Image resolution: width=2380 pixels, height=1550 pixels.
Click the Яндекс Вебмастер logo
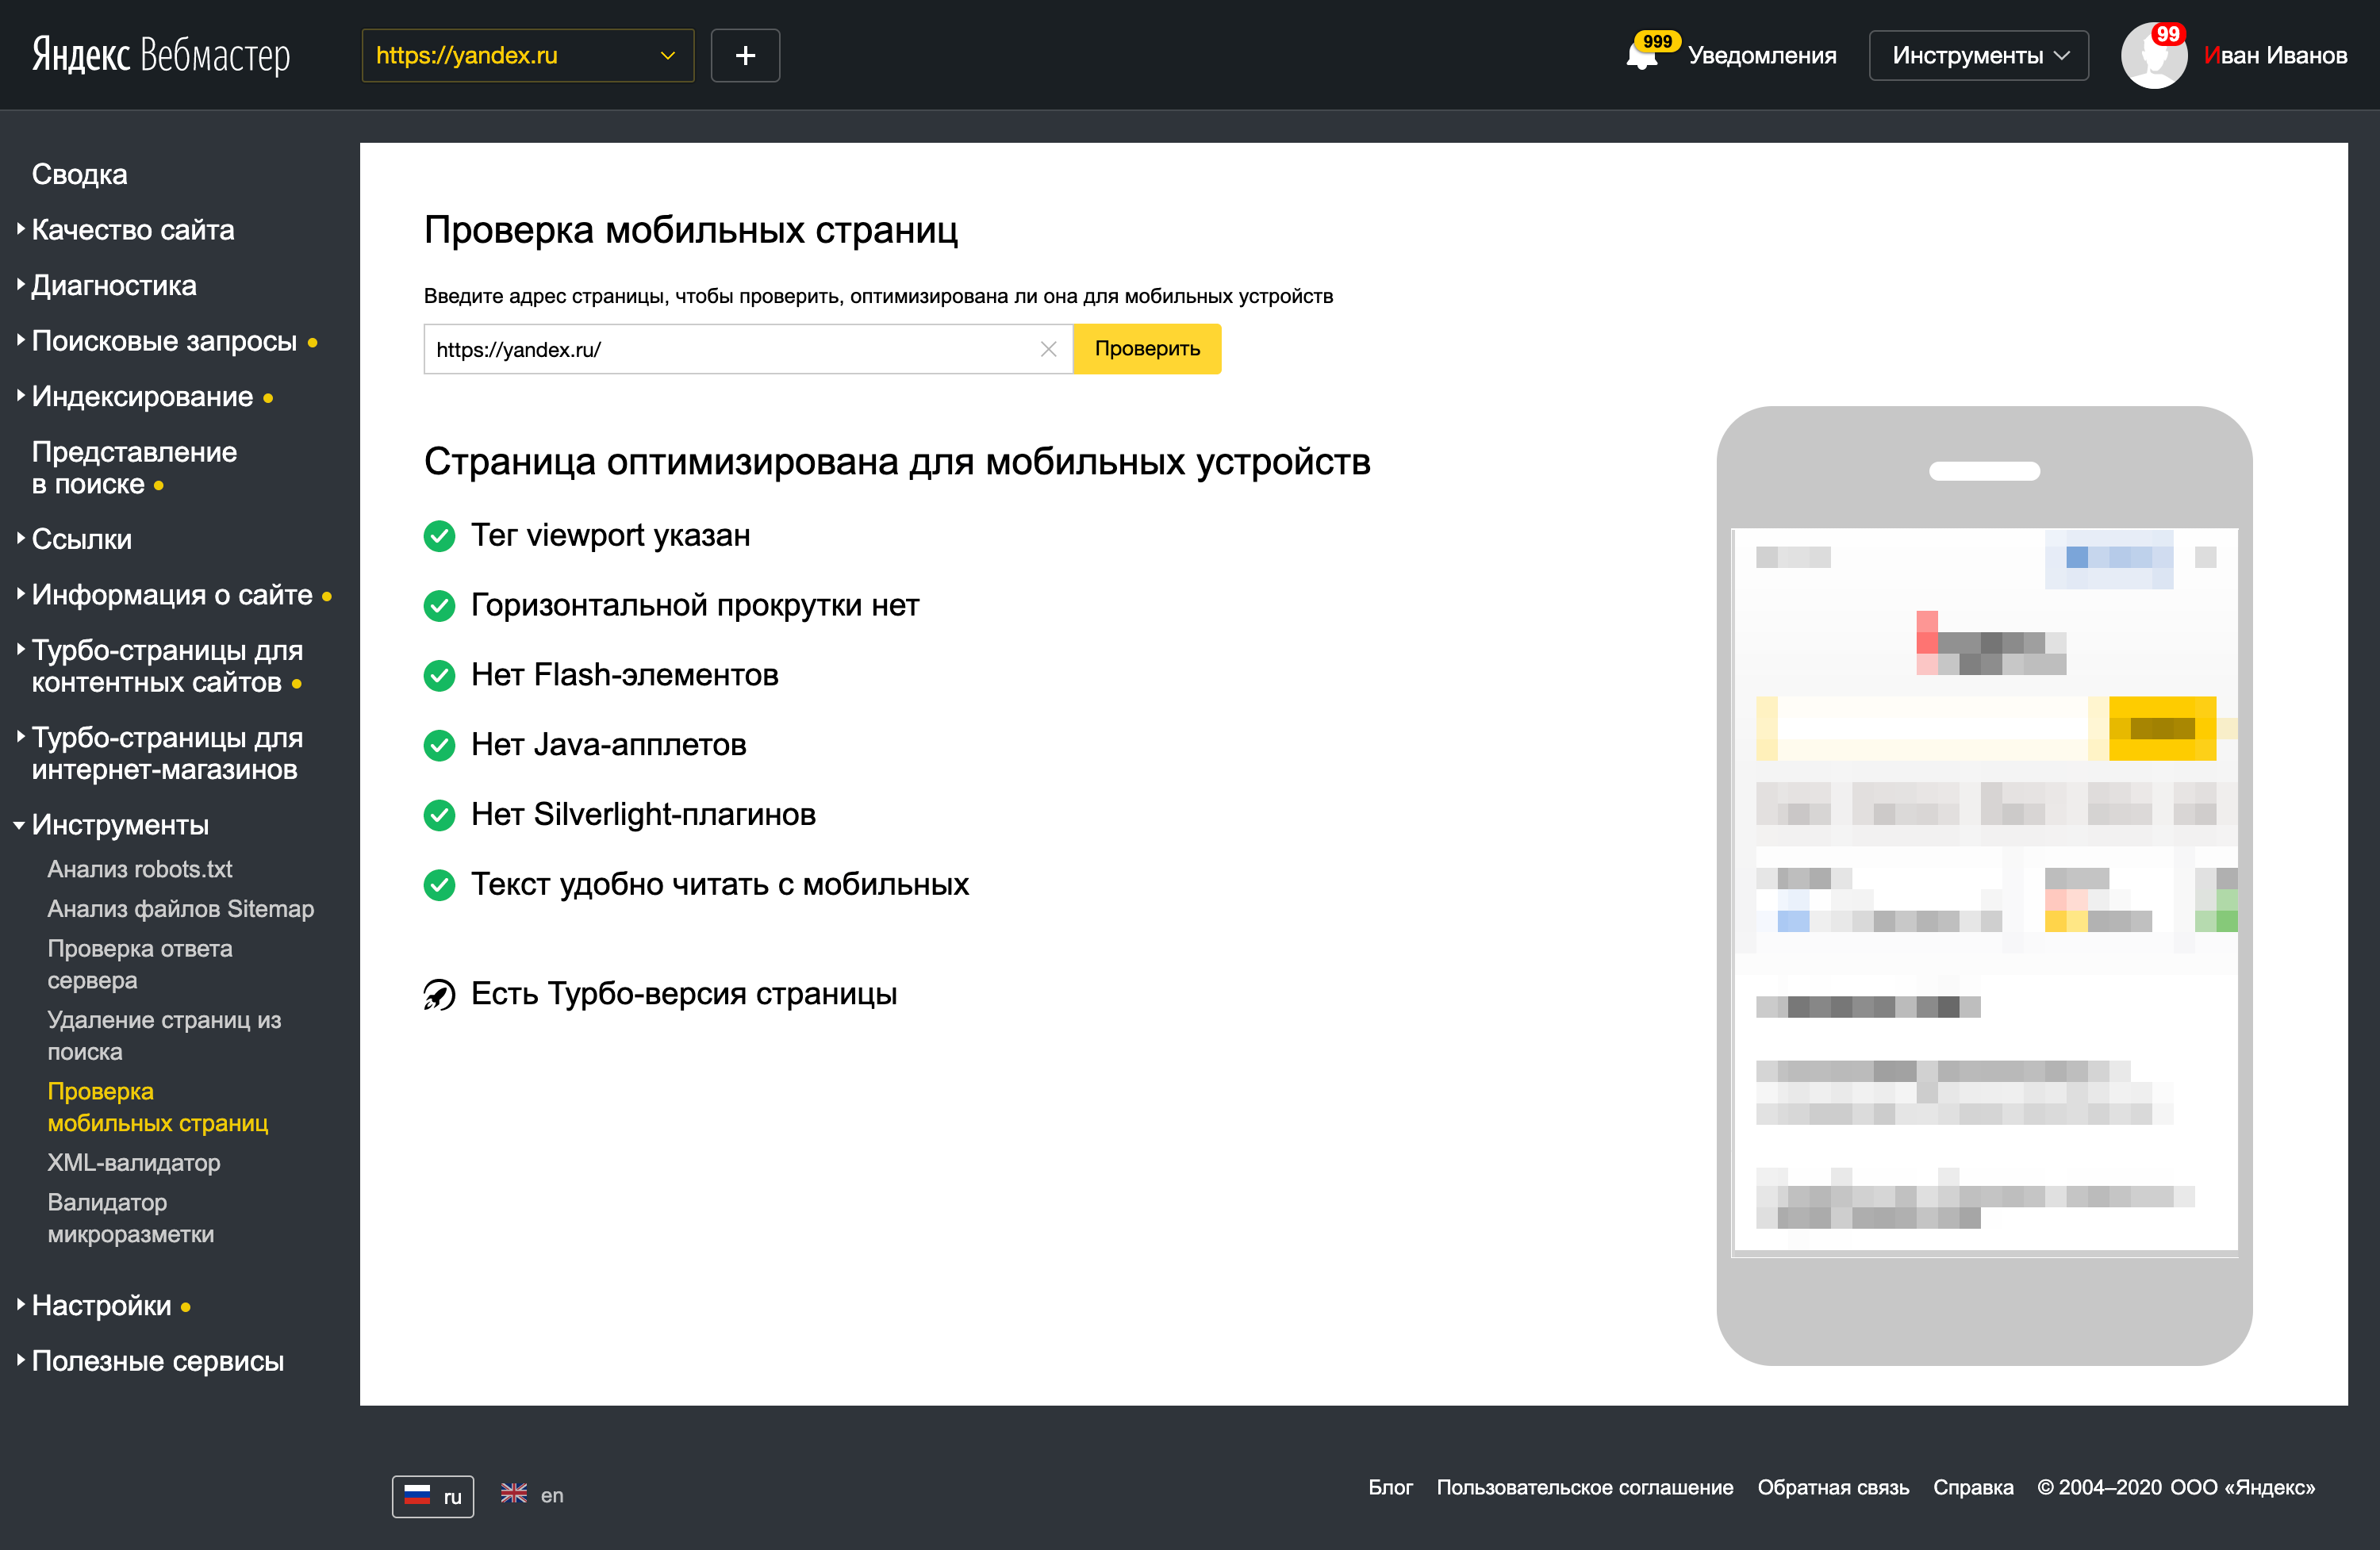(161, 55)
